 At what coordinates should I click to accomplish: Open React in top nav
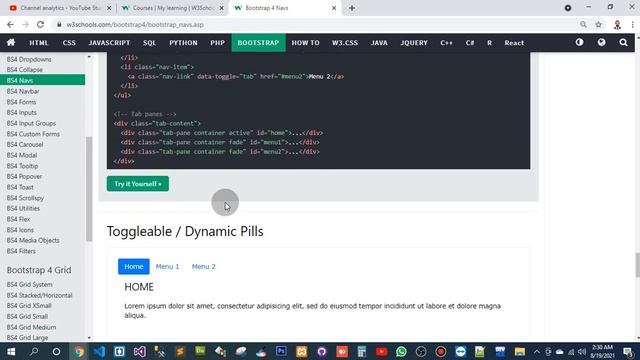coord(514,43)
